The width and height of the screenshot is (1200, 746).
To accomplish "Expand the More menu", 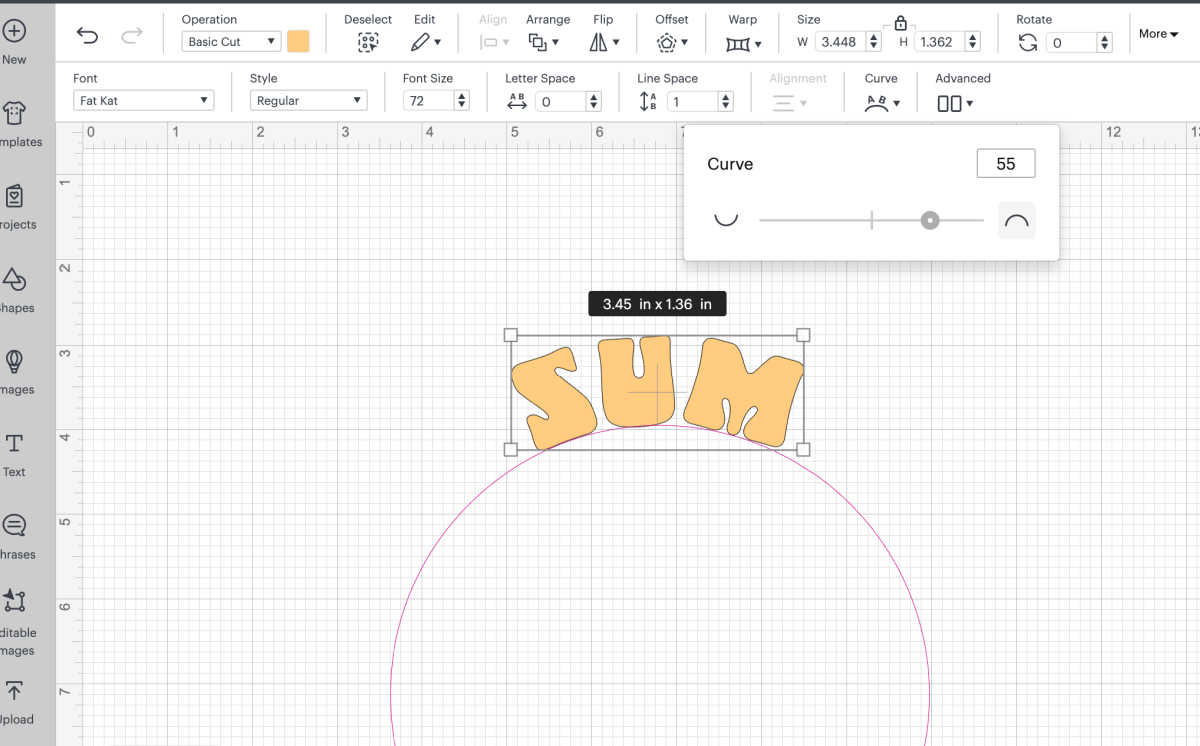I will tap(1159, 34).
